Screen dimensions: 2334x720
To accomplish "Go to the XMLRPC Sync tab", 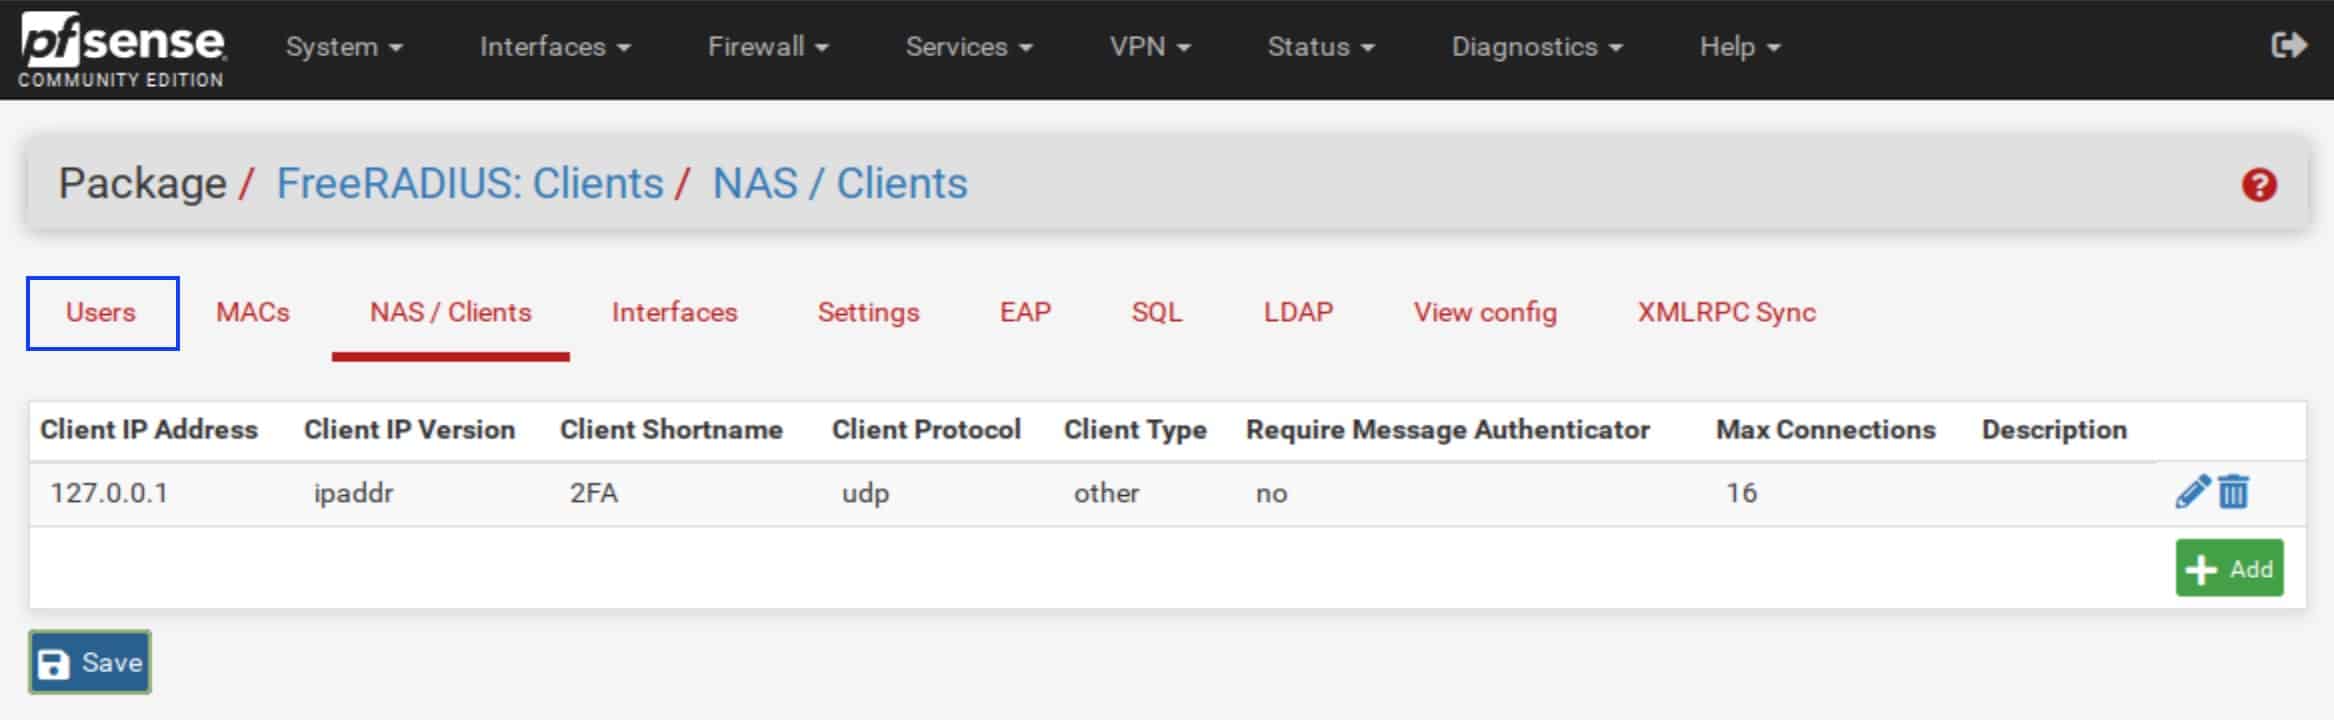I will (x=1726, y=313).
